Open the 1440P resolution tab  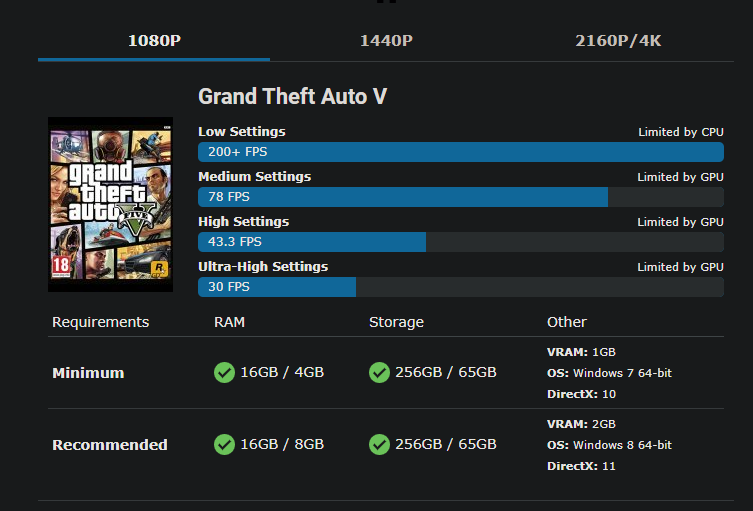coord(386,41)
